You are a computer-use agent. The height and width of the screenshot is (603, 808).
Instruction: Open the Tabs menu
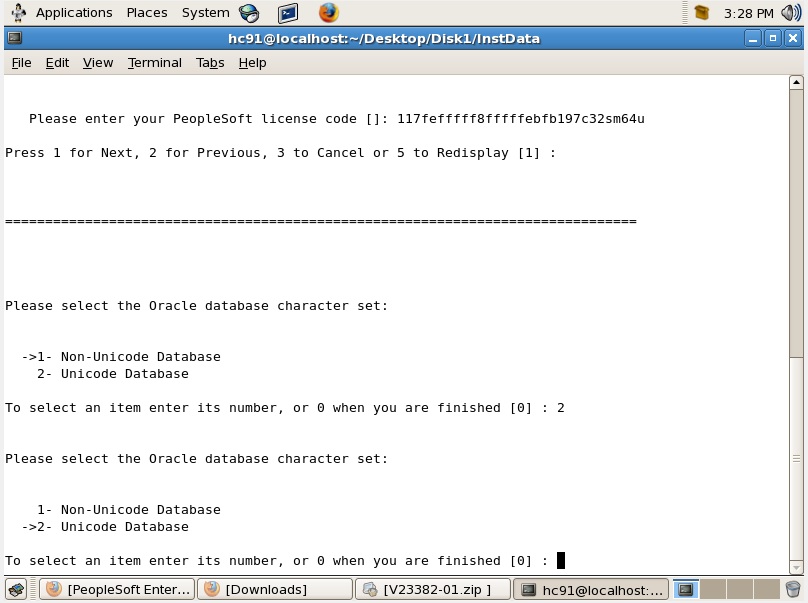210,62
